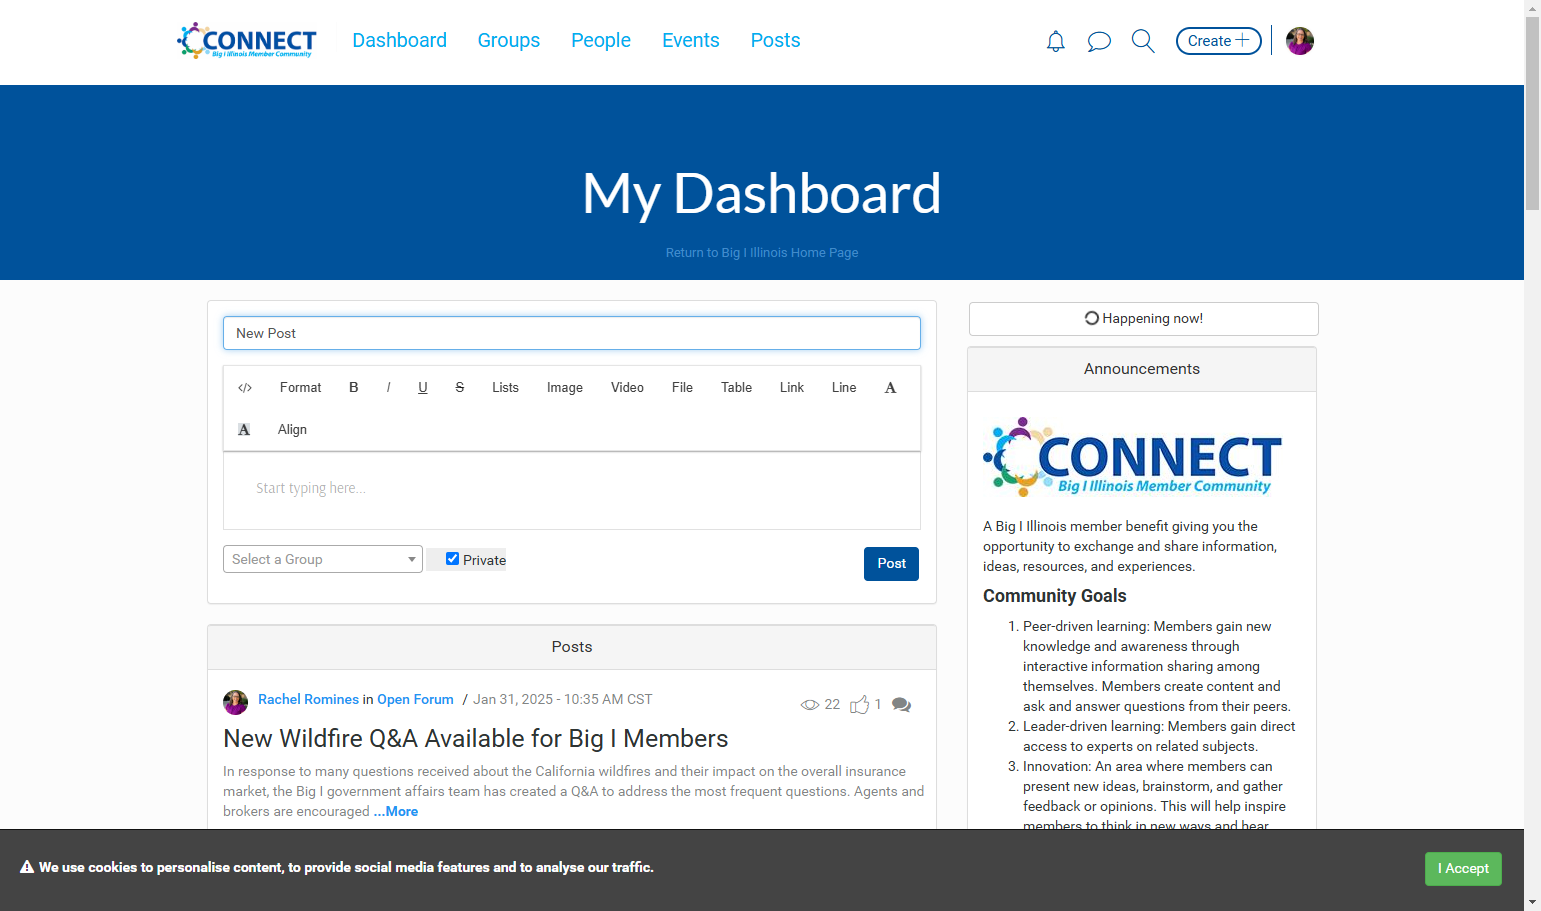Go to the Groups navigation tab
Image resolution: width=1541 pixels, height=911 pixels.
point(509,40)
